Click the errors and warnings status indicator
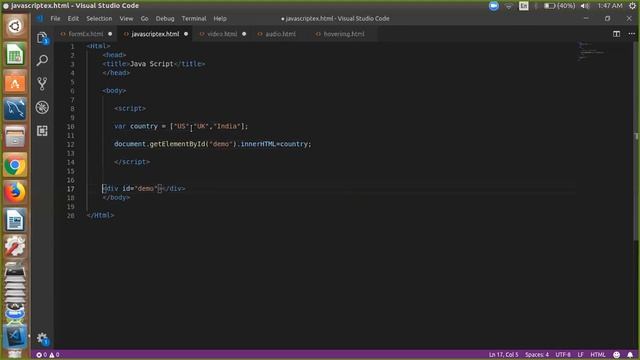640x360 pixels. click(48, 355)
